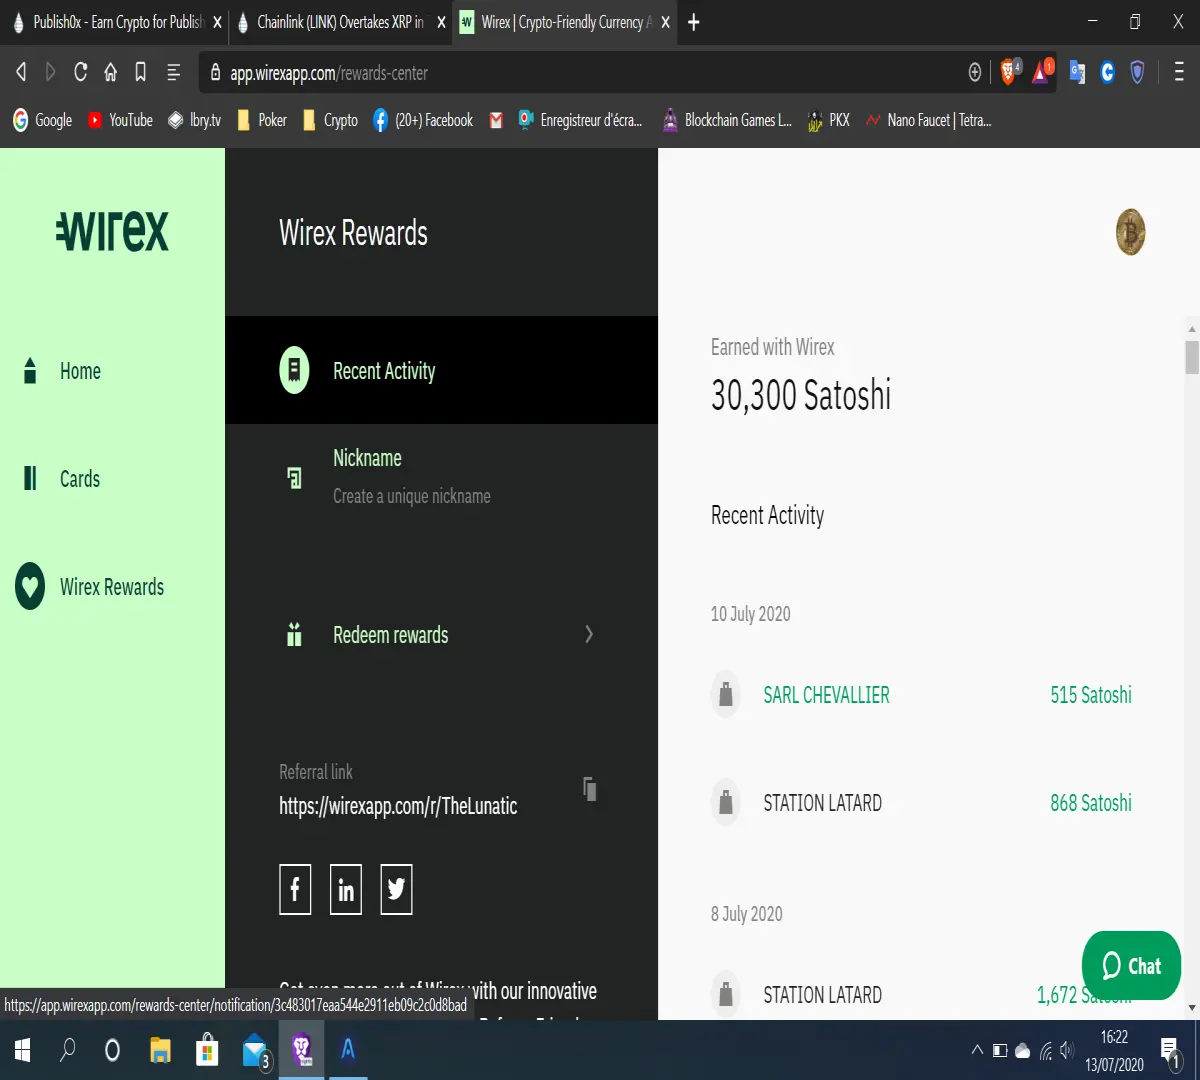Open Mail app from taskbar
1200x1080 pixels.
[x=256, y=1050]
